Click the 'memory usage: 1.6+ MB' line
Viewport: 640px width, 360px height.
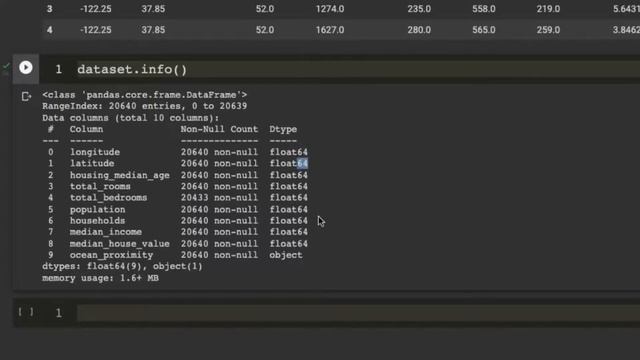(100, 278)
